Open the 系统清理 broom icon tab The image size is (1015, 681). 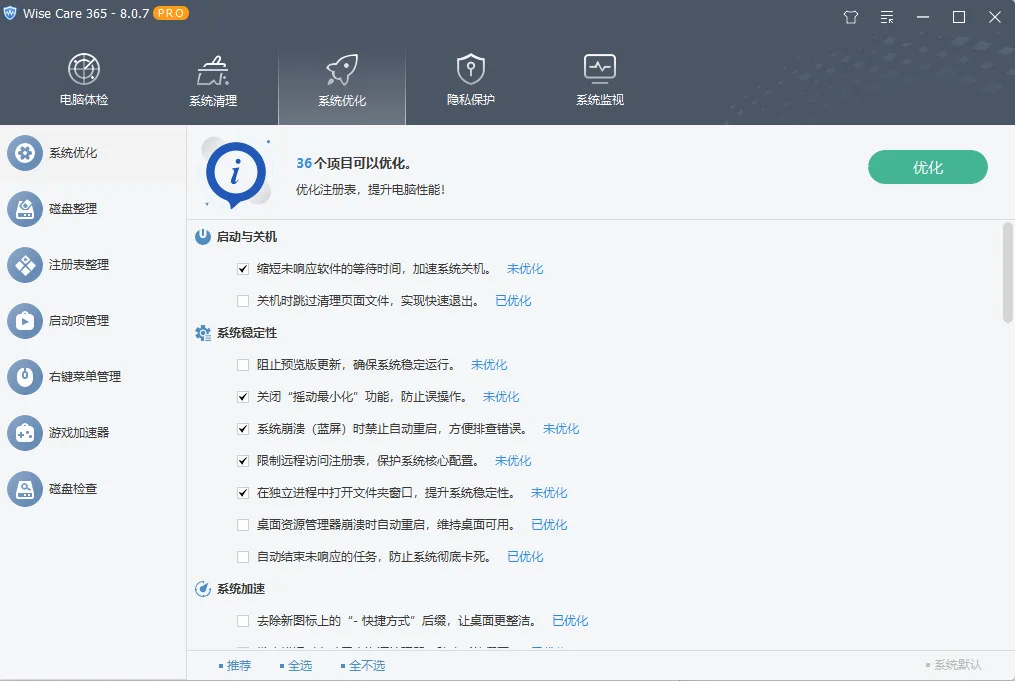213,79
